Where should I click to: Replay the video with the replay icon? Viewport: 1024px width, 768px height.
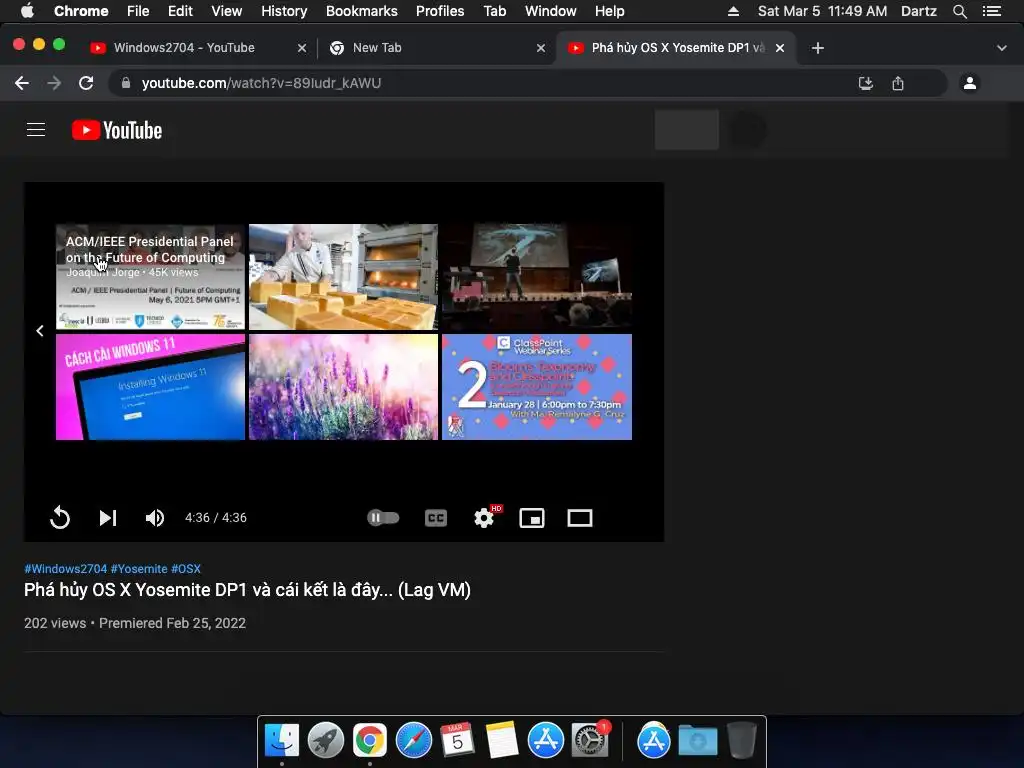pos(59,518)
